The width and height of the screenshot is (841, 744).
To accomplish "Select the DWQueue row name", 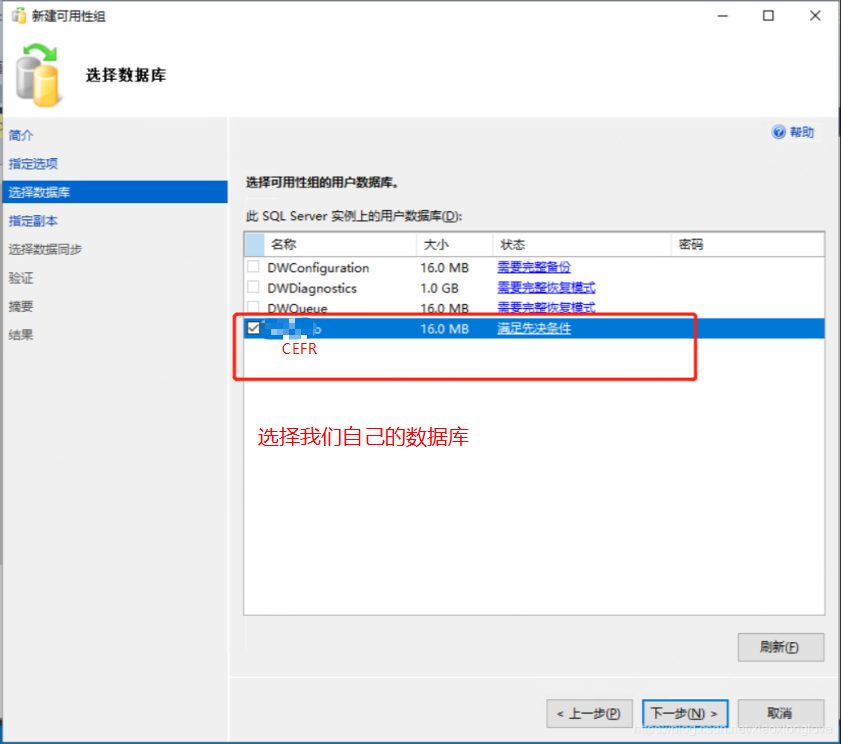I will coord(297,308).
